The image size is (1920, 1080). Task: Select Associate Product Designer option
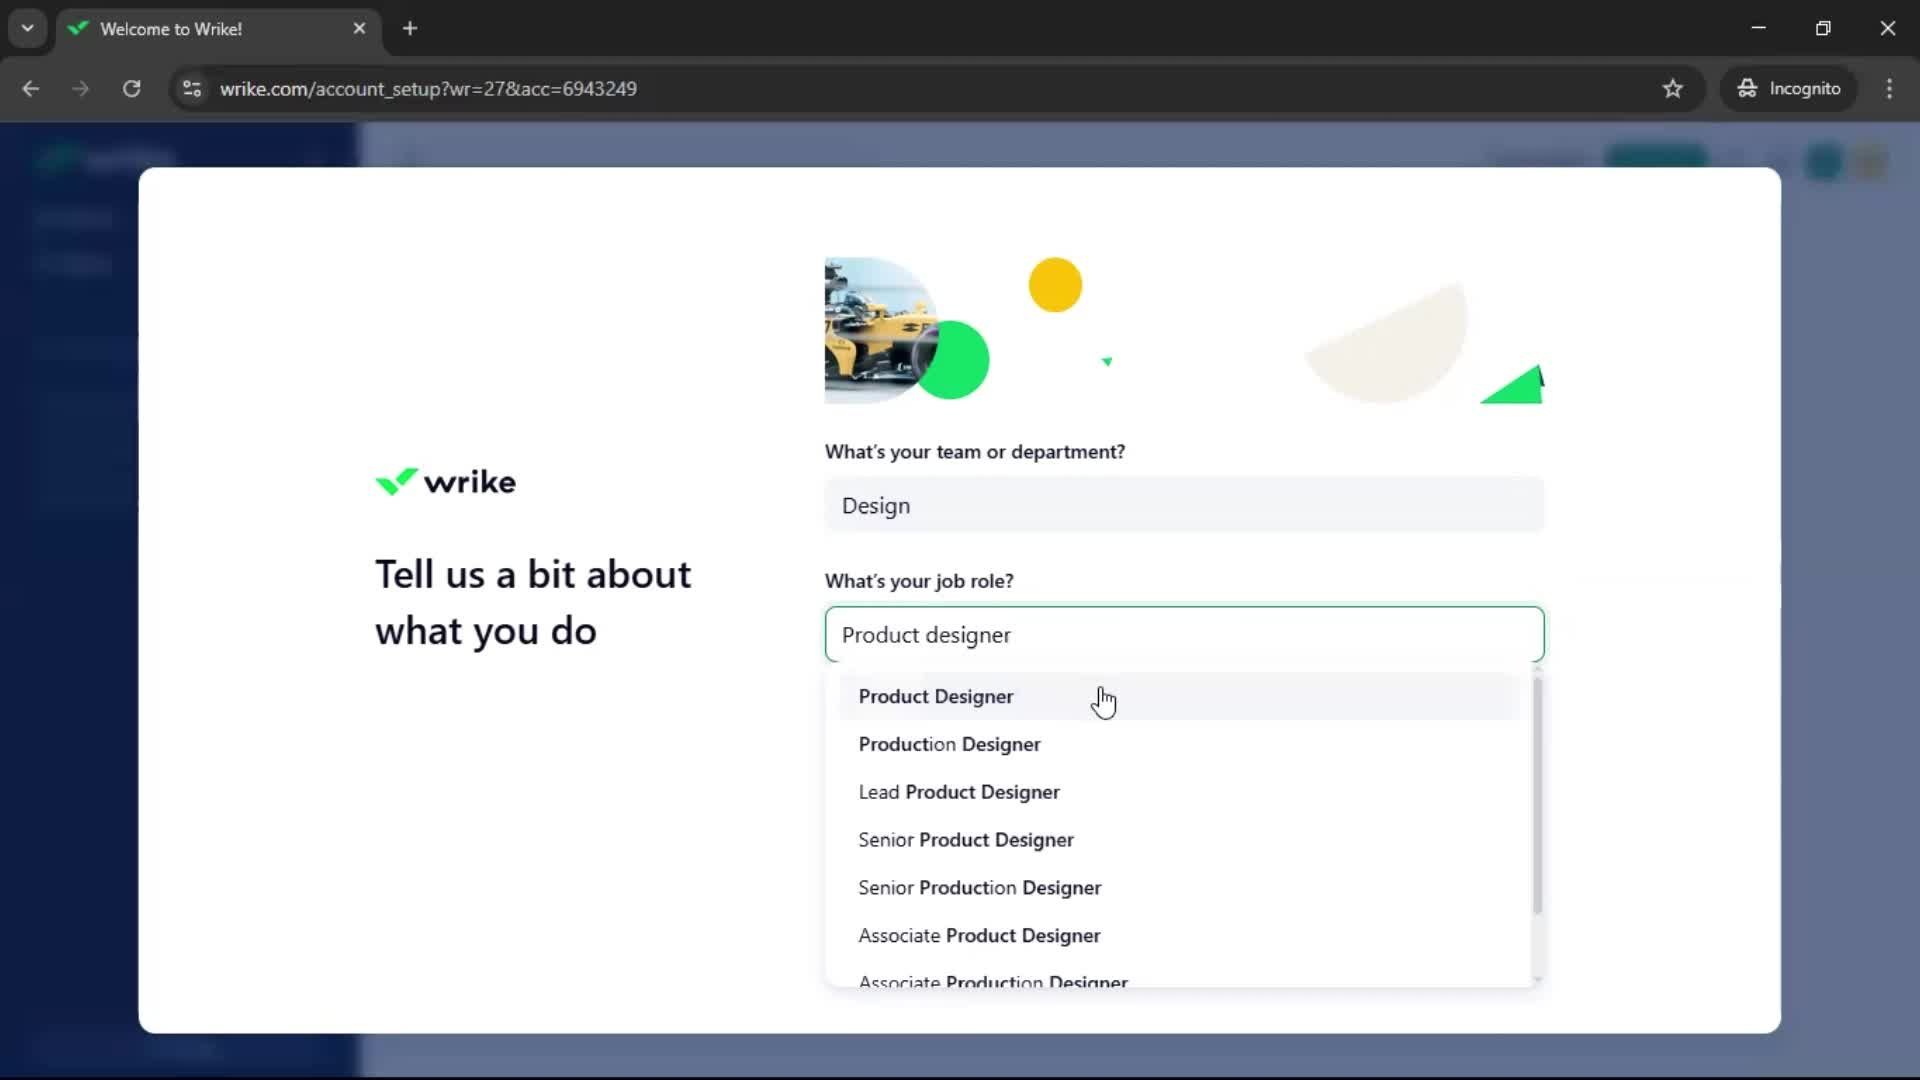point(1178,936)
